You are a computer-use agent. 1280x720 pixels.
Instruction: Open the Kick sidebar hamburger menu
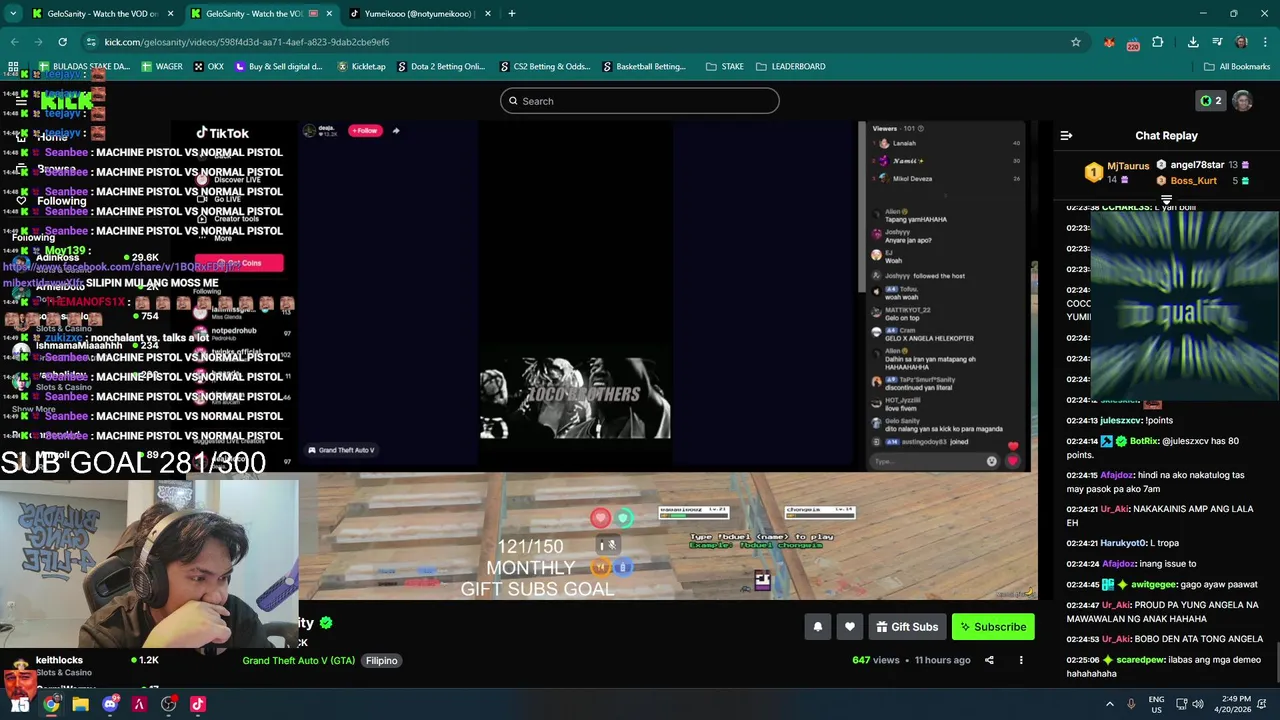click(20, 101)
